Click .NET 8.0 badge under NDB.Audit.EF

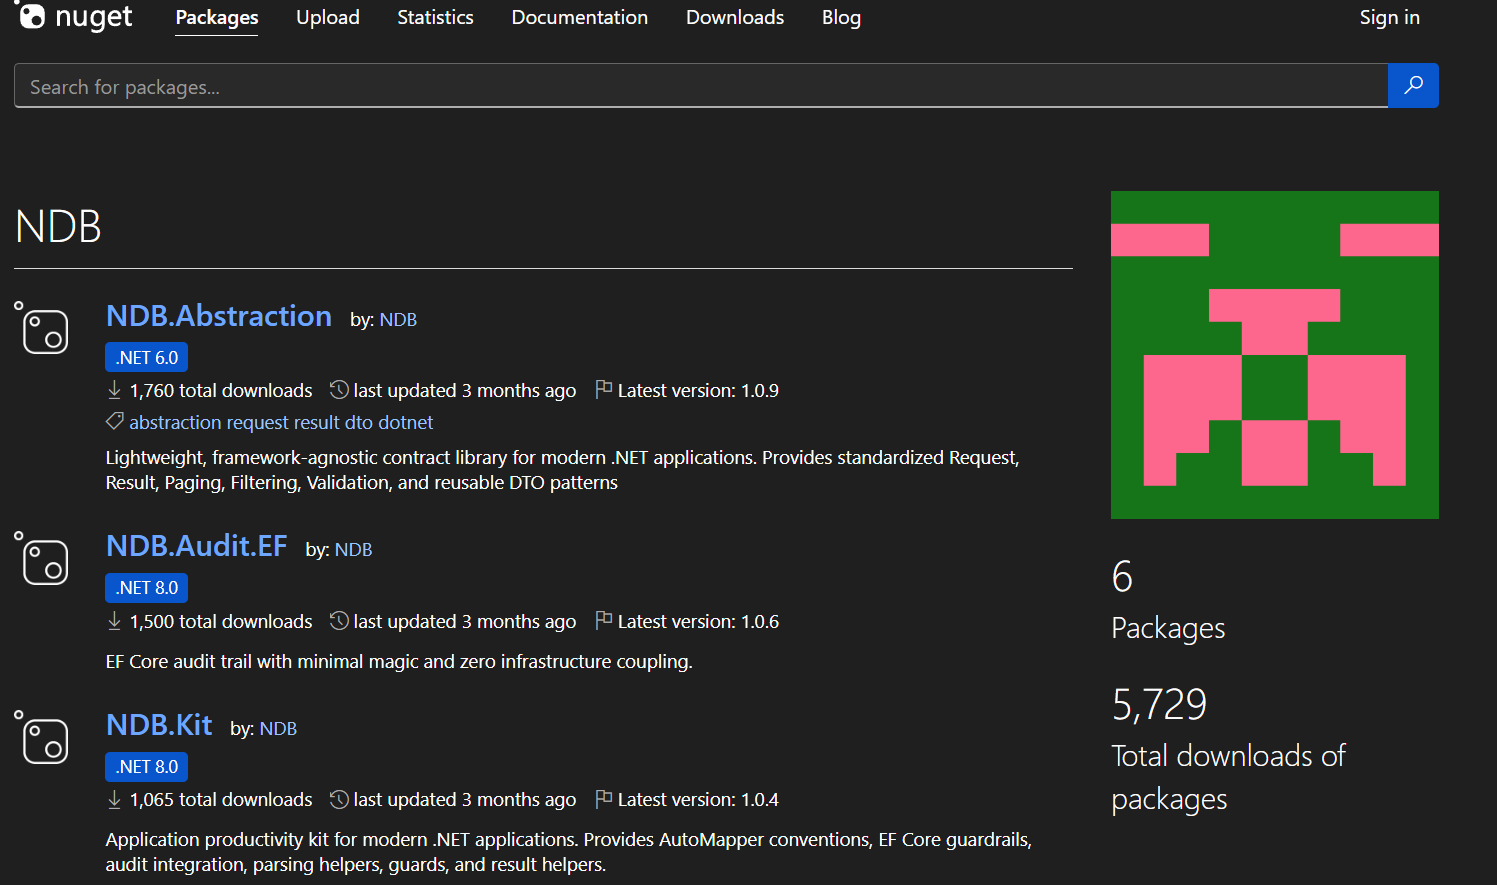(x=147, y=588)
